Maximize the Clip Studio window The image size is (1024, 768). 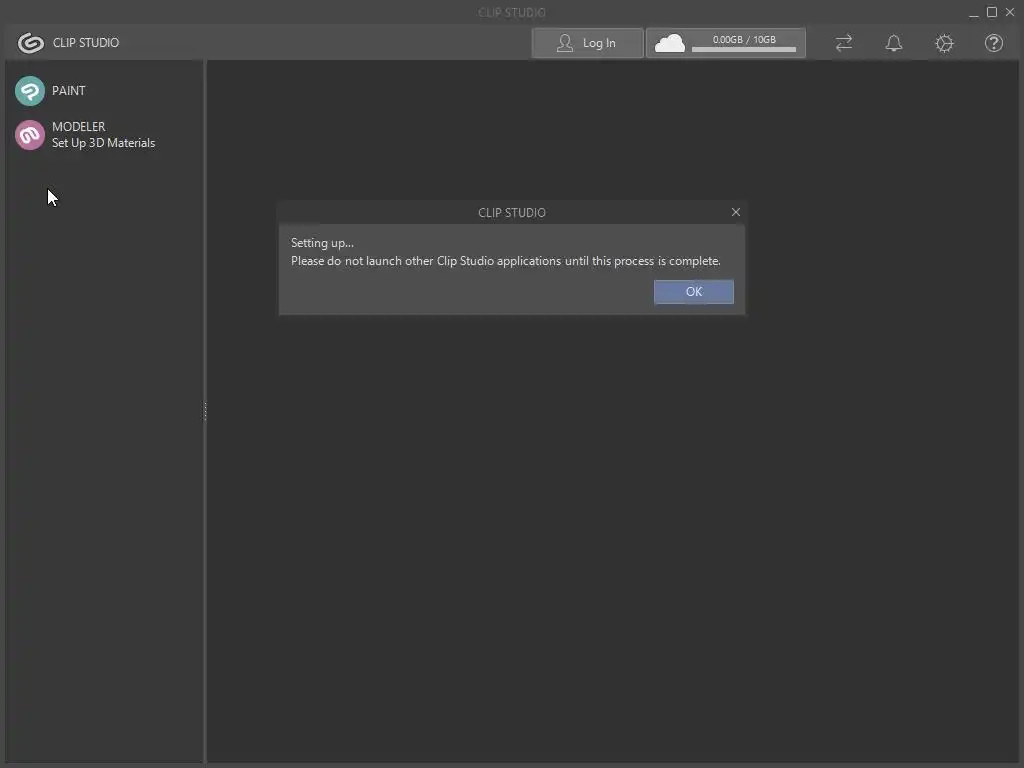click(991, 12)
